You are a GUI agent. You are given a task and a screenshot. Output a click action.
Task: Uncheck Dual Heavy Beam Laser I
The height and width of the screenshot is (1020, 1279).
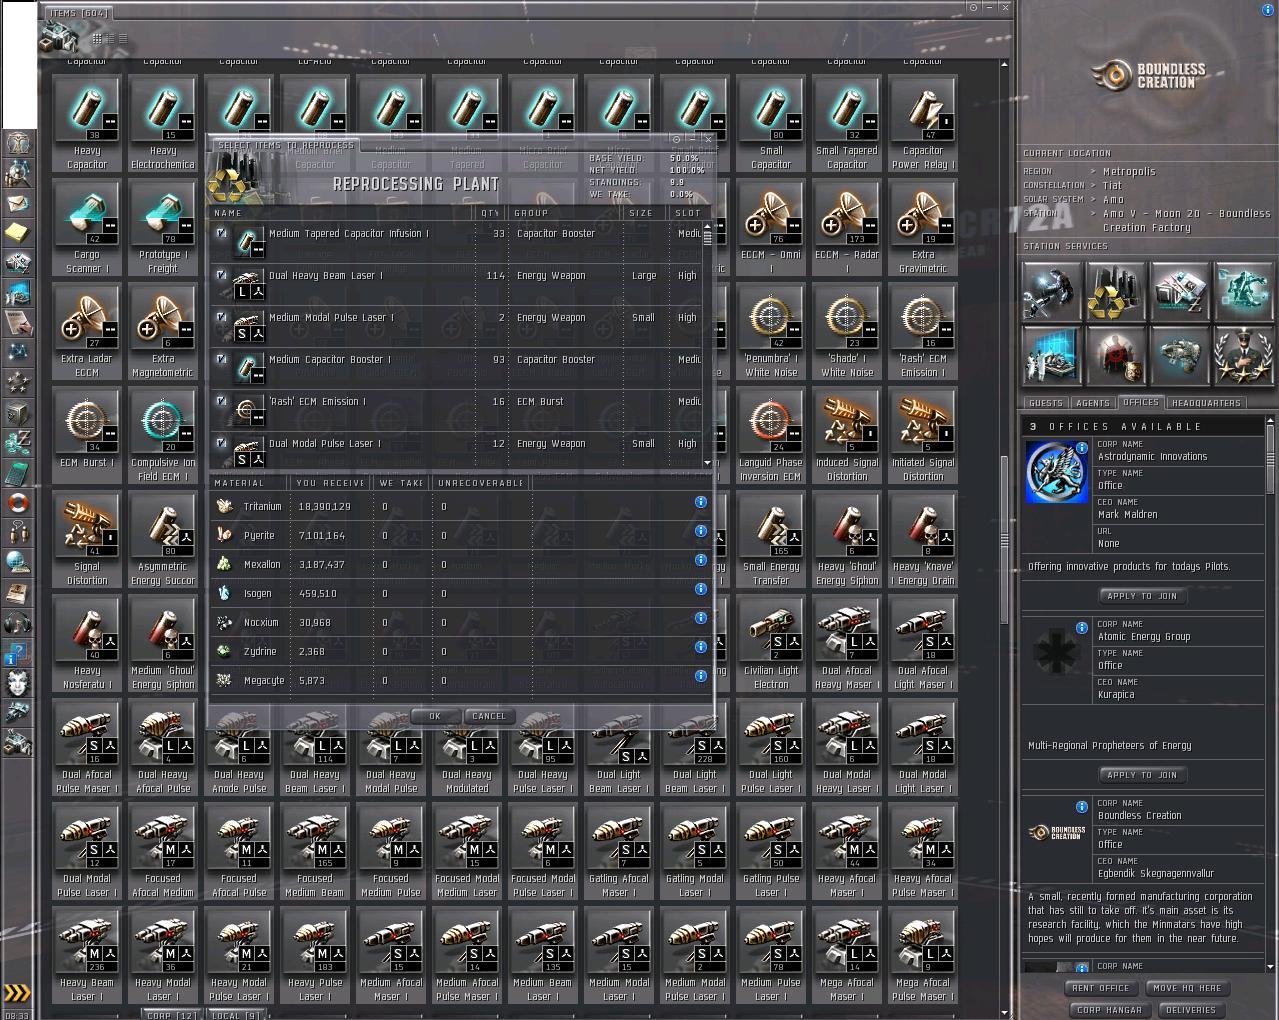coord(221,275)
